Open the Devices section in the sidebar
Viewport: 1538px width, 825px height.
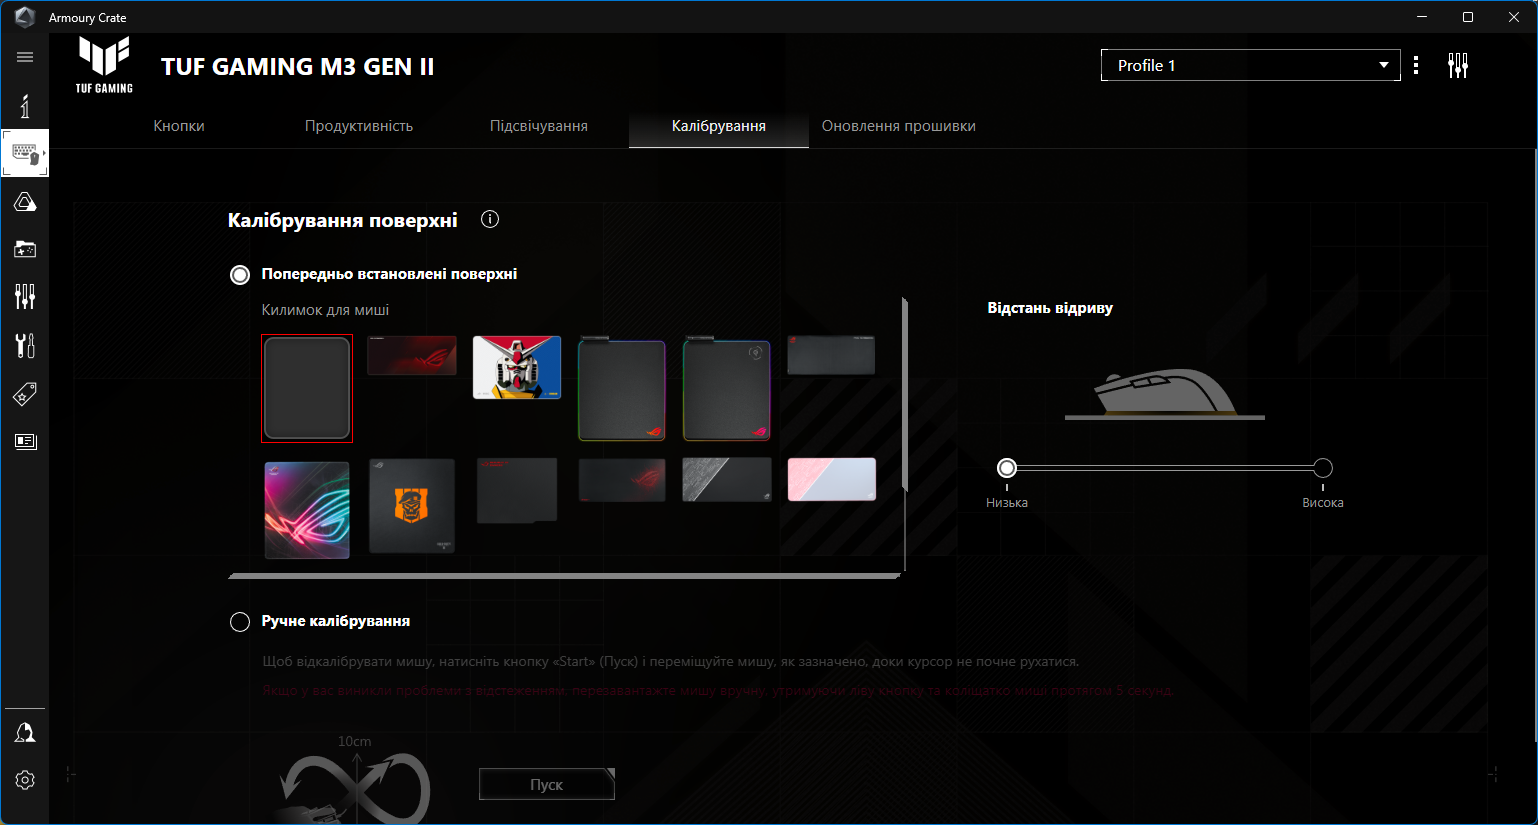point(25,153)
